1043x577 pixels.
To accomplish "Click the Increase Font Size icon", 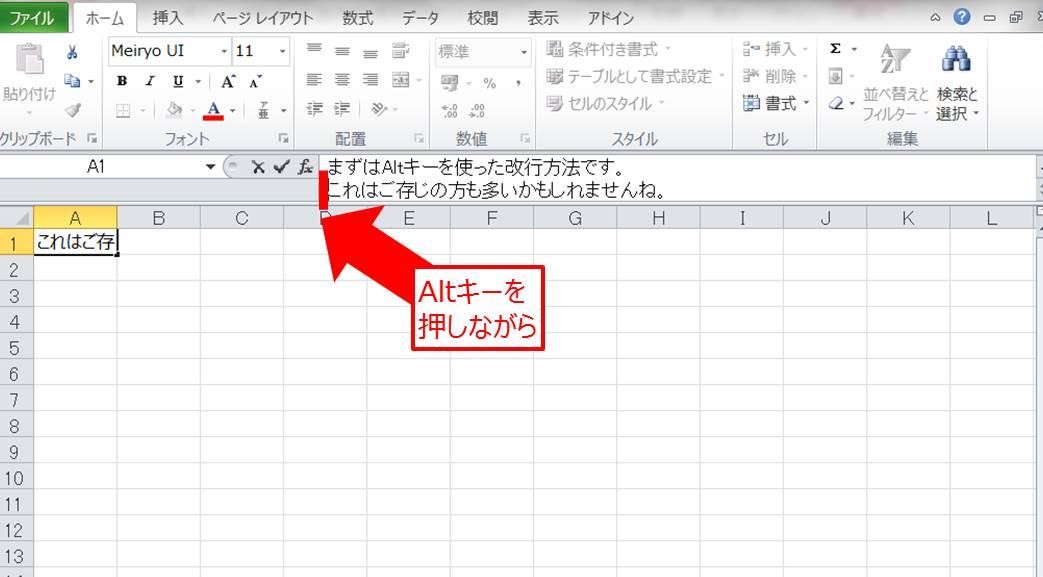I will 228,82.
